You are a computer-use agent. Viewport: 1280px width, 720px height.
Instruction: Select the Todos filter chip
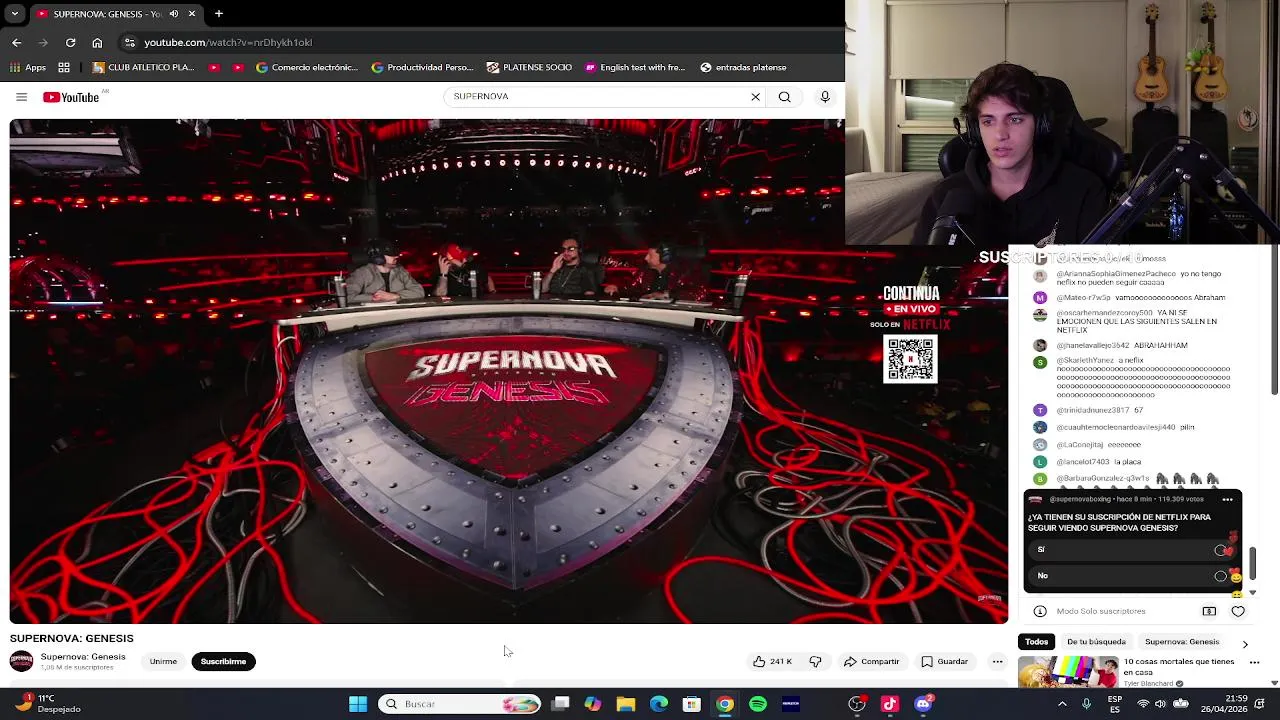point(1037,642)
